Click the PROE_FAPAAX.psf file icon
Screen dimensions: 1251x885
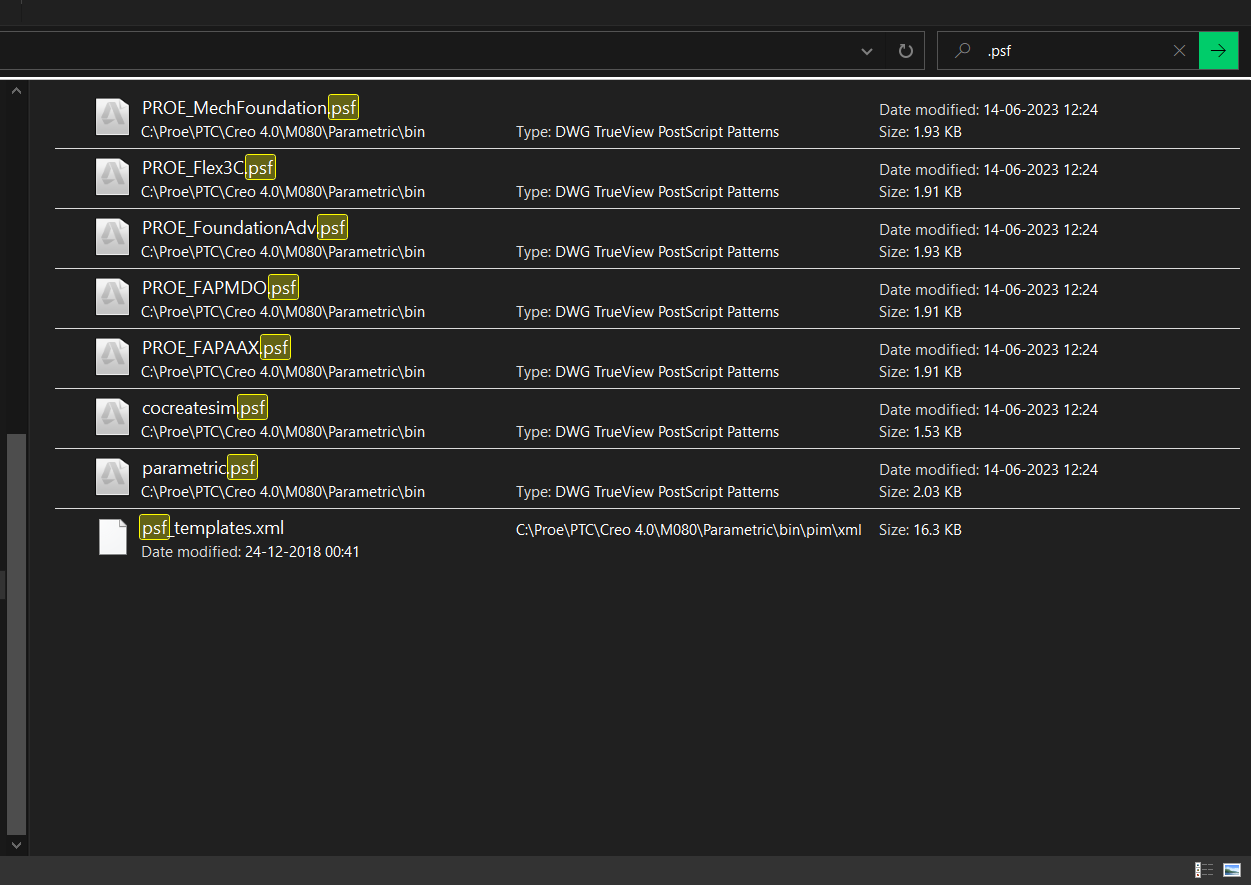point(112,357)
